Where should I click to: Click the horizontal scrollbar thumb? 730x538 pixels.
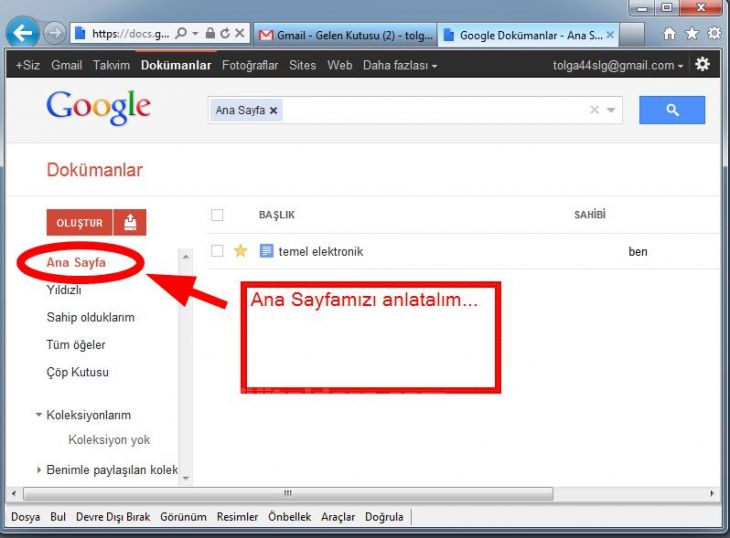click(288, 493)
